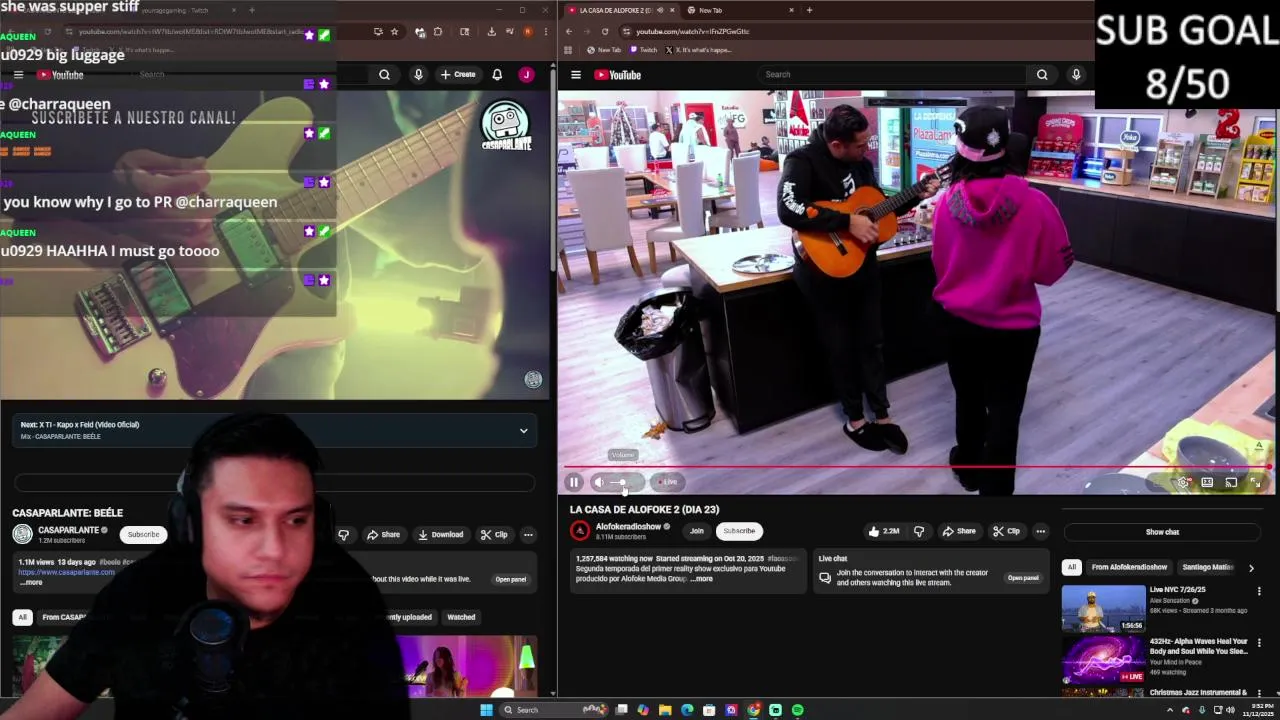The image size is (1280, 720).
Task: Open the live chat panel on the right window
Action: pyautogui.click(x=1023, y=578)
